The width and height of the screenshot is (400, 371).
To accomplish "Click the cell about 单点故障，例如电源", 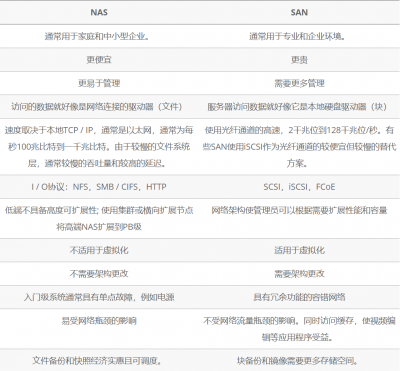I will 99,297.
